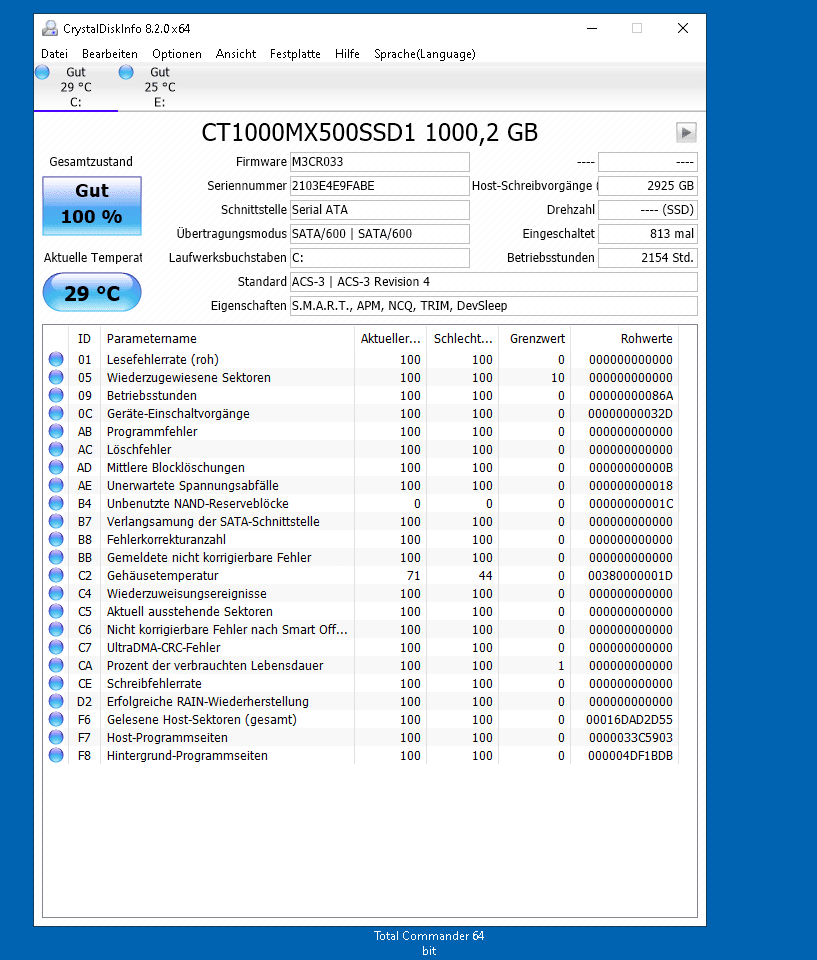Click the Firmware field M3CR033

(x=380, y=162)
